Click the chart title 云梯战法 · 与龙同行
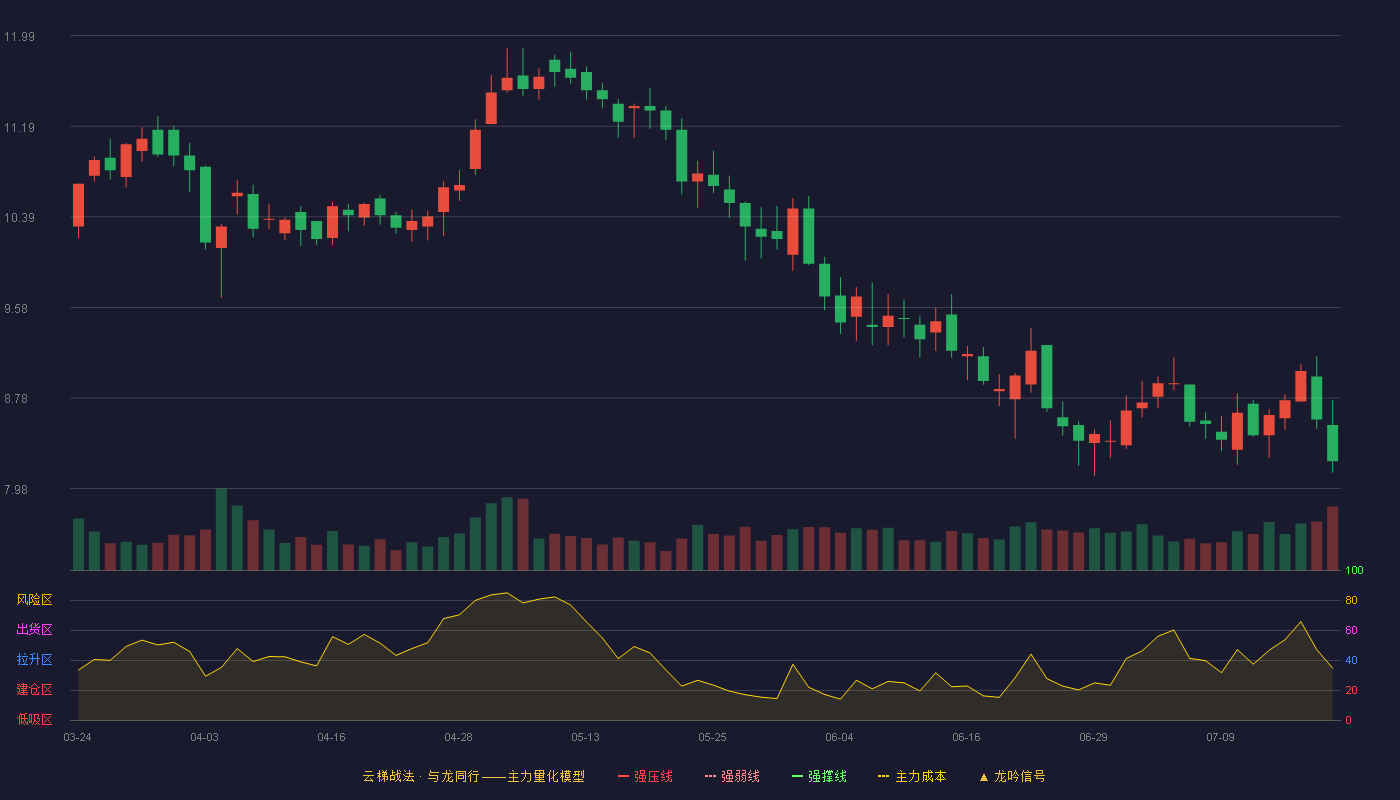The height and width of the screenshot is (800, 1400). pyautogui.click(x=420, y=776)
